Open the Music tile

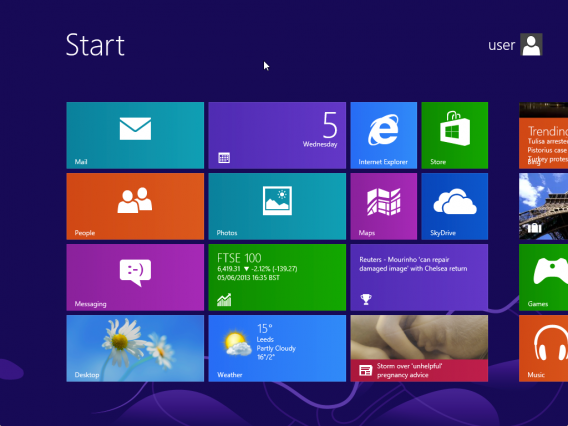[x=543, y=348]
